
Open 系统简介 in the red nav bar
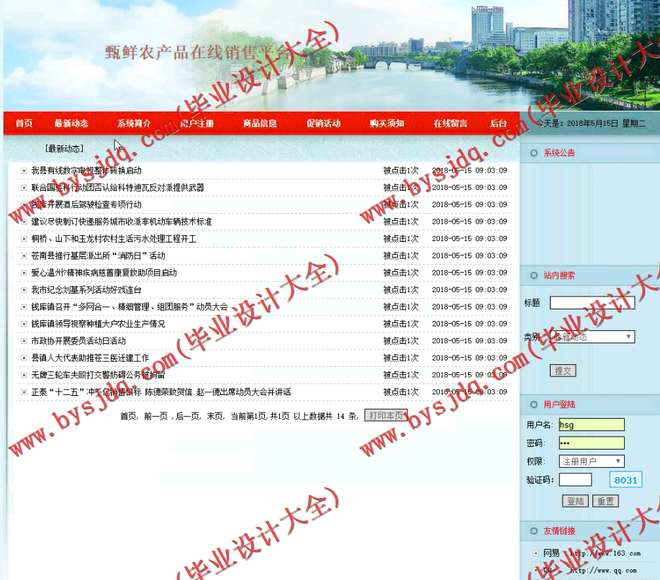(x=134, y=123)
